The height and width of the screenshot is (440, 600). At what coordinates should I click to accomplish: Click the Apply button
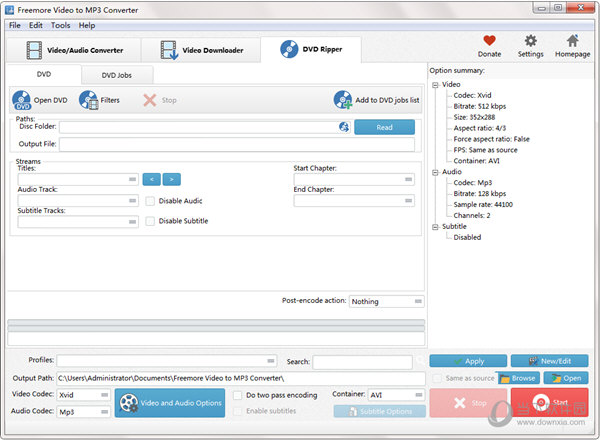click(468, 361)
